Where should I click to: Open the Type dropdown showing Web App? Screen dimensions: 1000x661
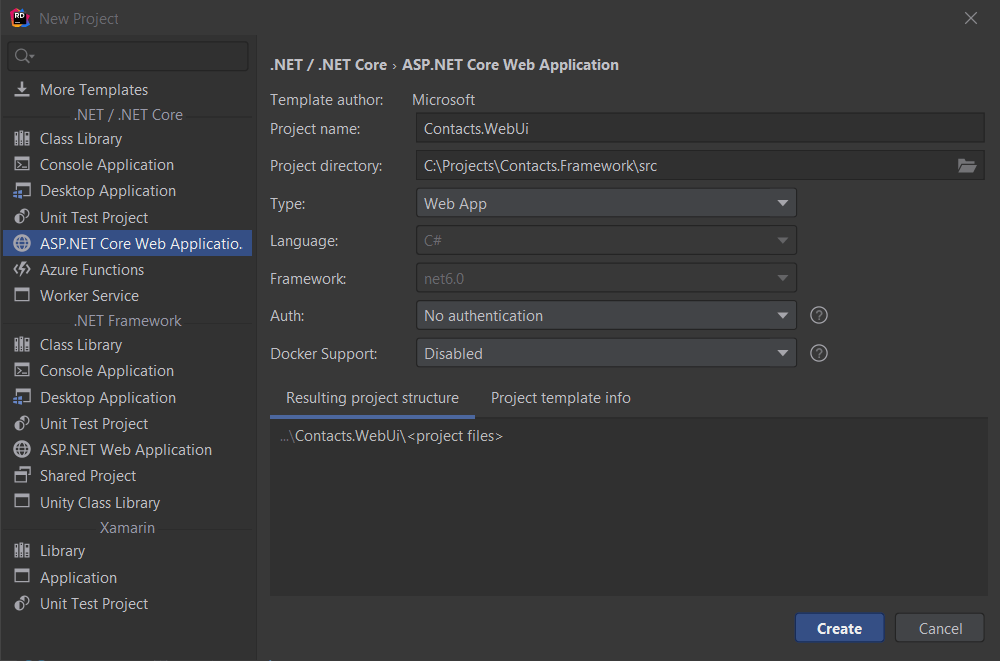click(x=606, y=204)
